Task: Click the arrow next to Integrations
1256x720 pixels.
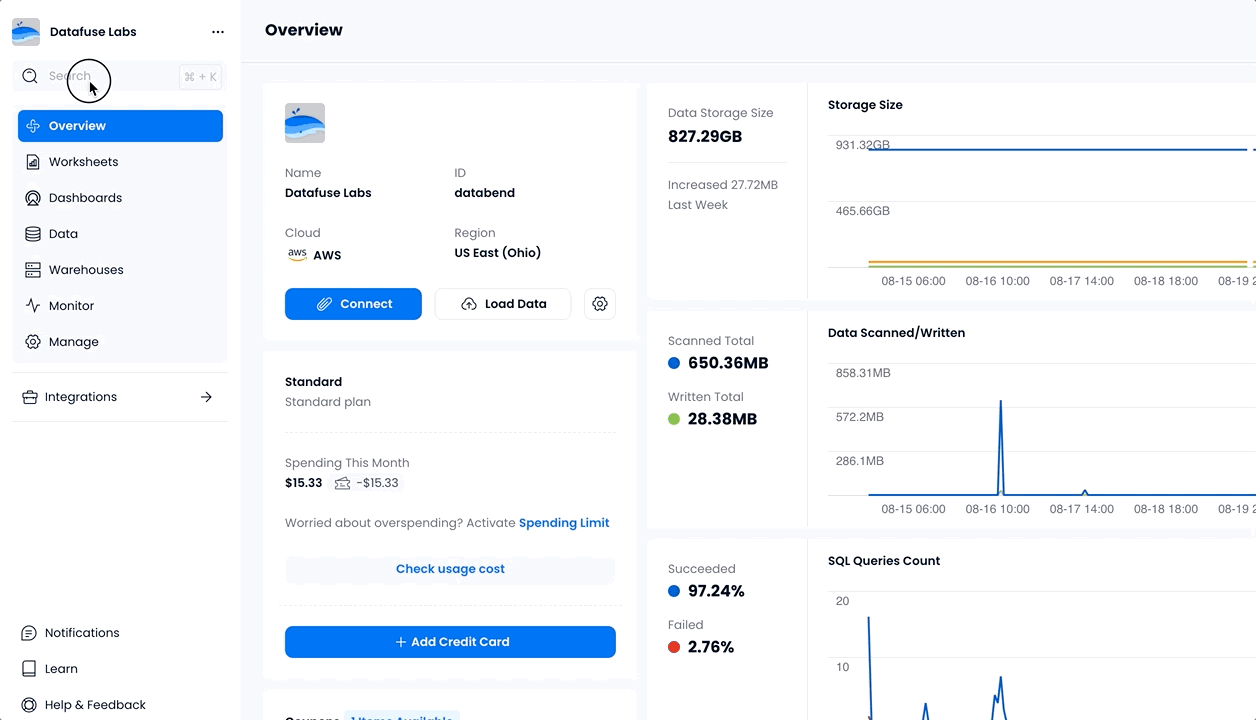Action: (x=206, y=397)
